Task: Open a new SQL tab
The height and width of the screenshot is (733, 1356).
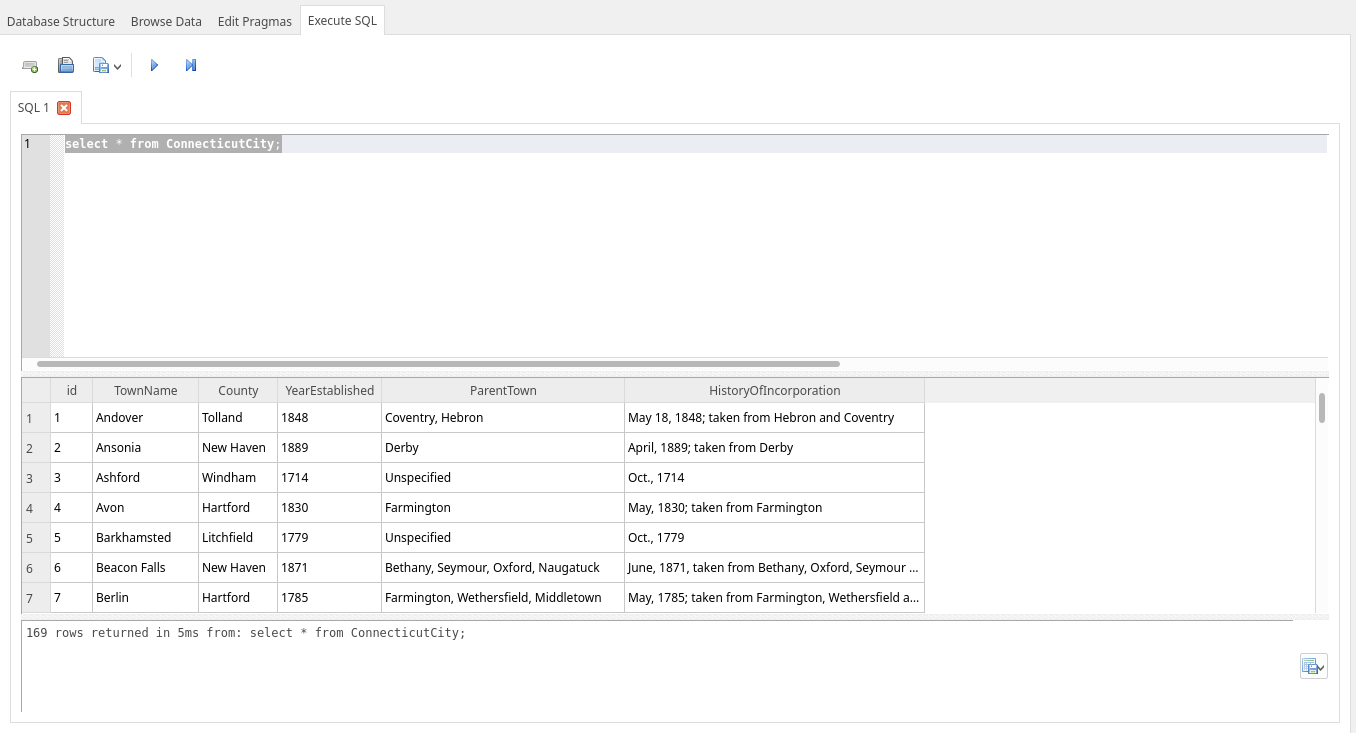Action: 30,66
